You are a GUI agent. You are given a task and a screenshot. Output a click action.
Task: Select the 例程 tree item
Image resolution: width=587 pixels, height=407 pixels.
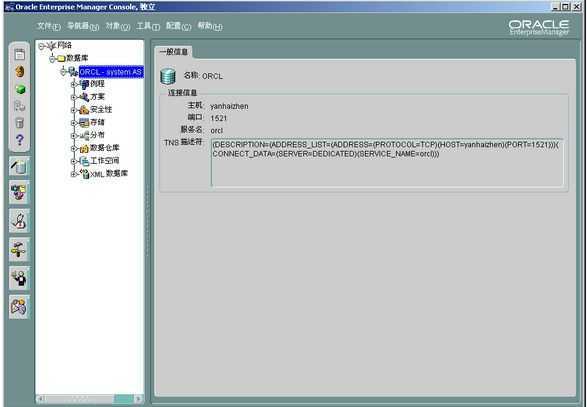pyautogui.click(x=97, y=84)
